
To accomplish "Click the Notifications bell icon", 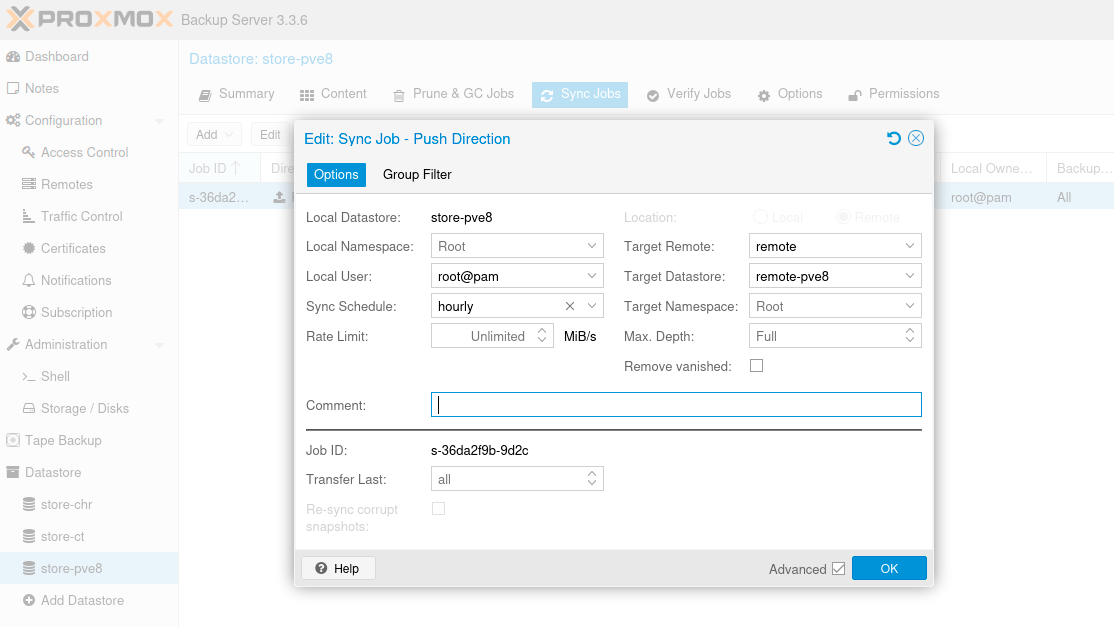I will (x=29, y=281).
